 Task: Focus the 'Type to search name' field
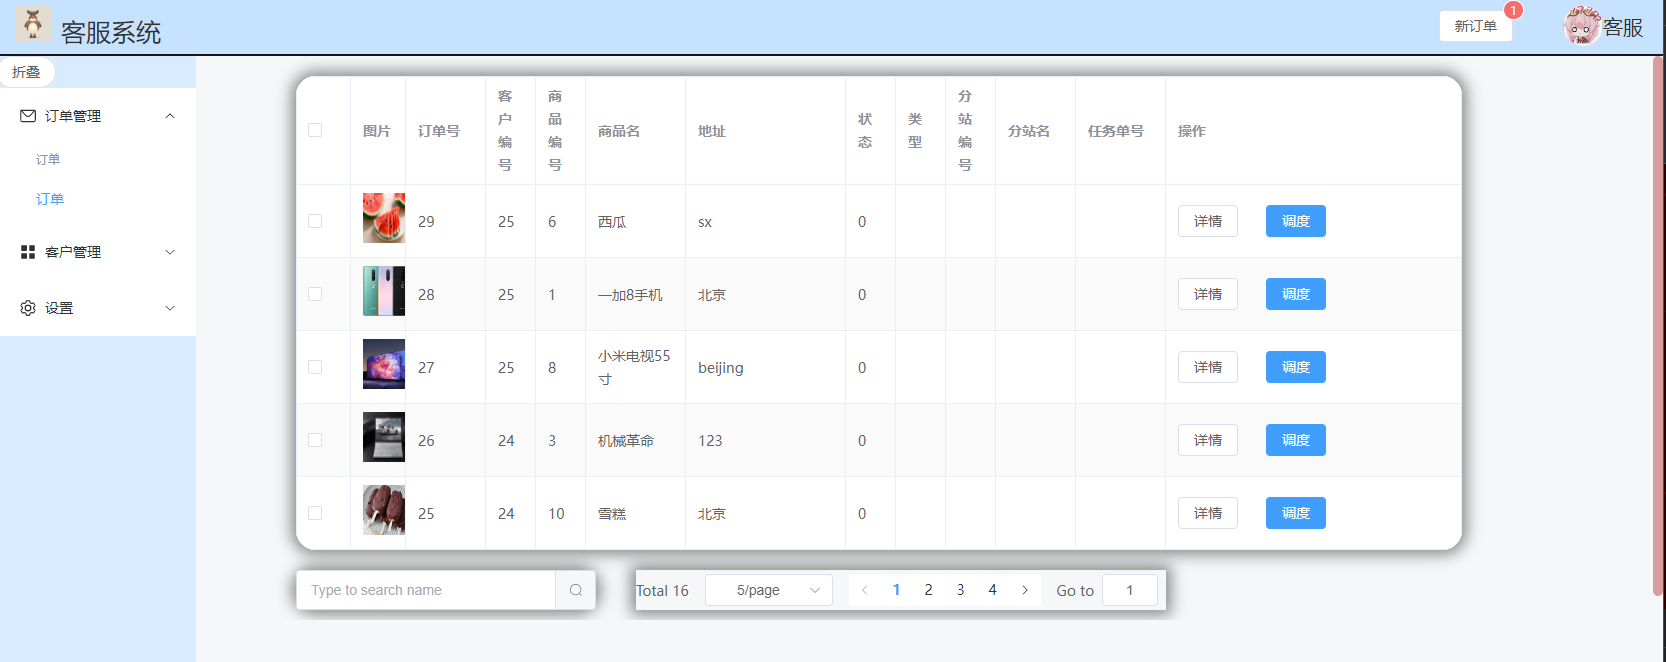click(426, 590)
